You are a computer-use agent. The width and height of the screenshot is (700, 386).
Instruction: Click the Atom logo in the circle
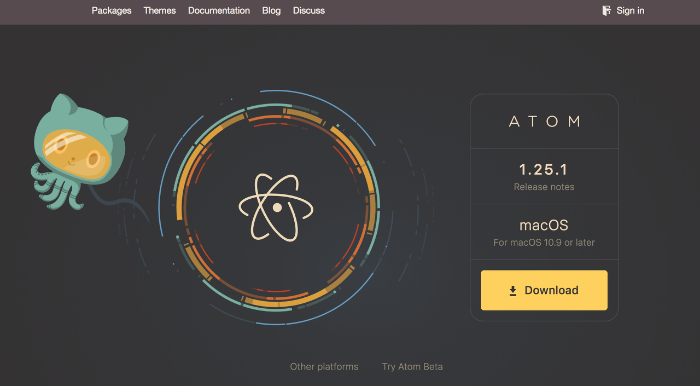[276, 208]
